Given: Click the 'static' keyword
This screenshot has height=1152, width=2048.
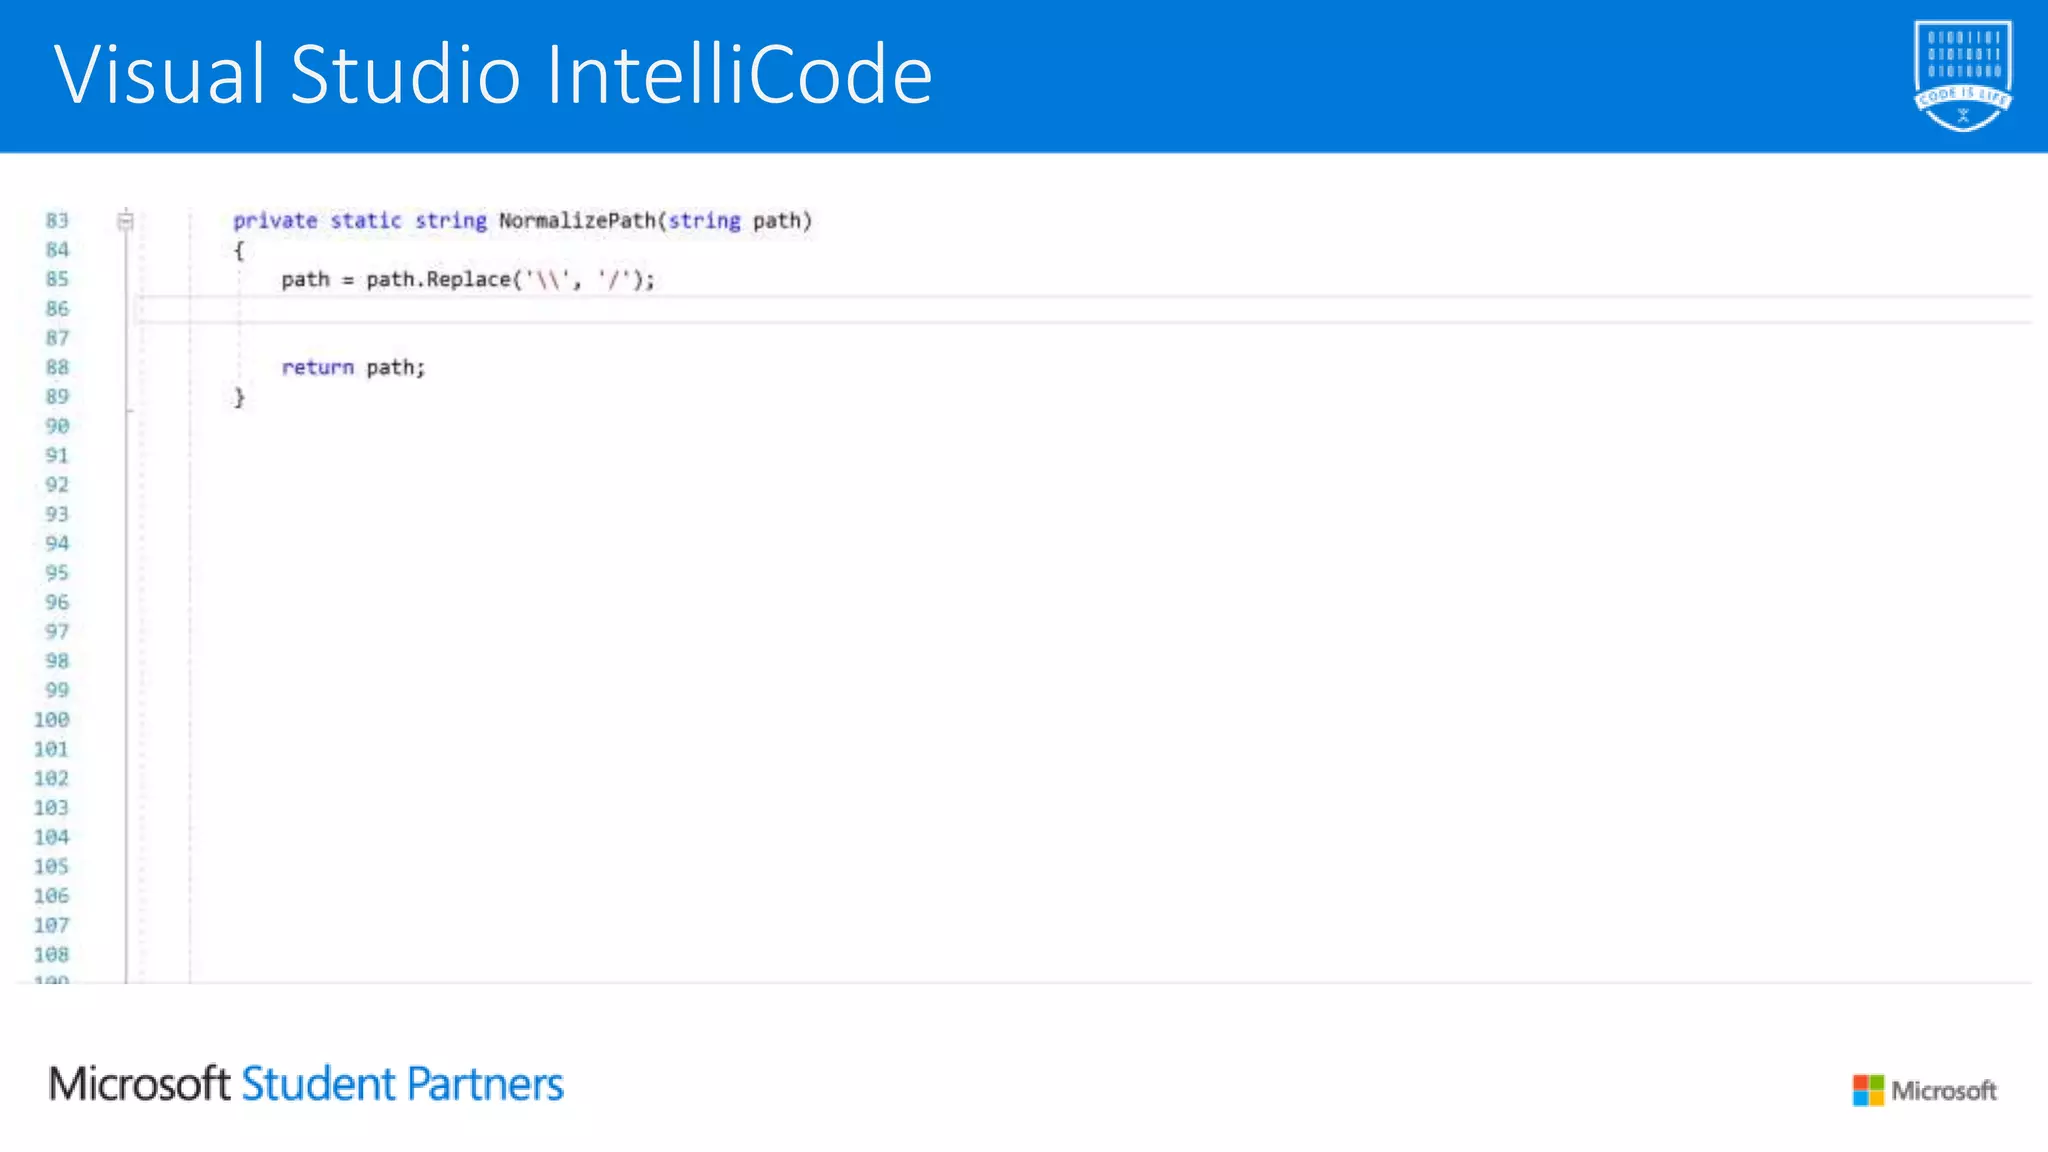Looking at the screenshot, I should [366, 221].
